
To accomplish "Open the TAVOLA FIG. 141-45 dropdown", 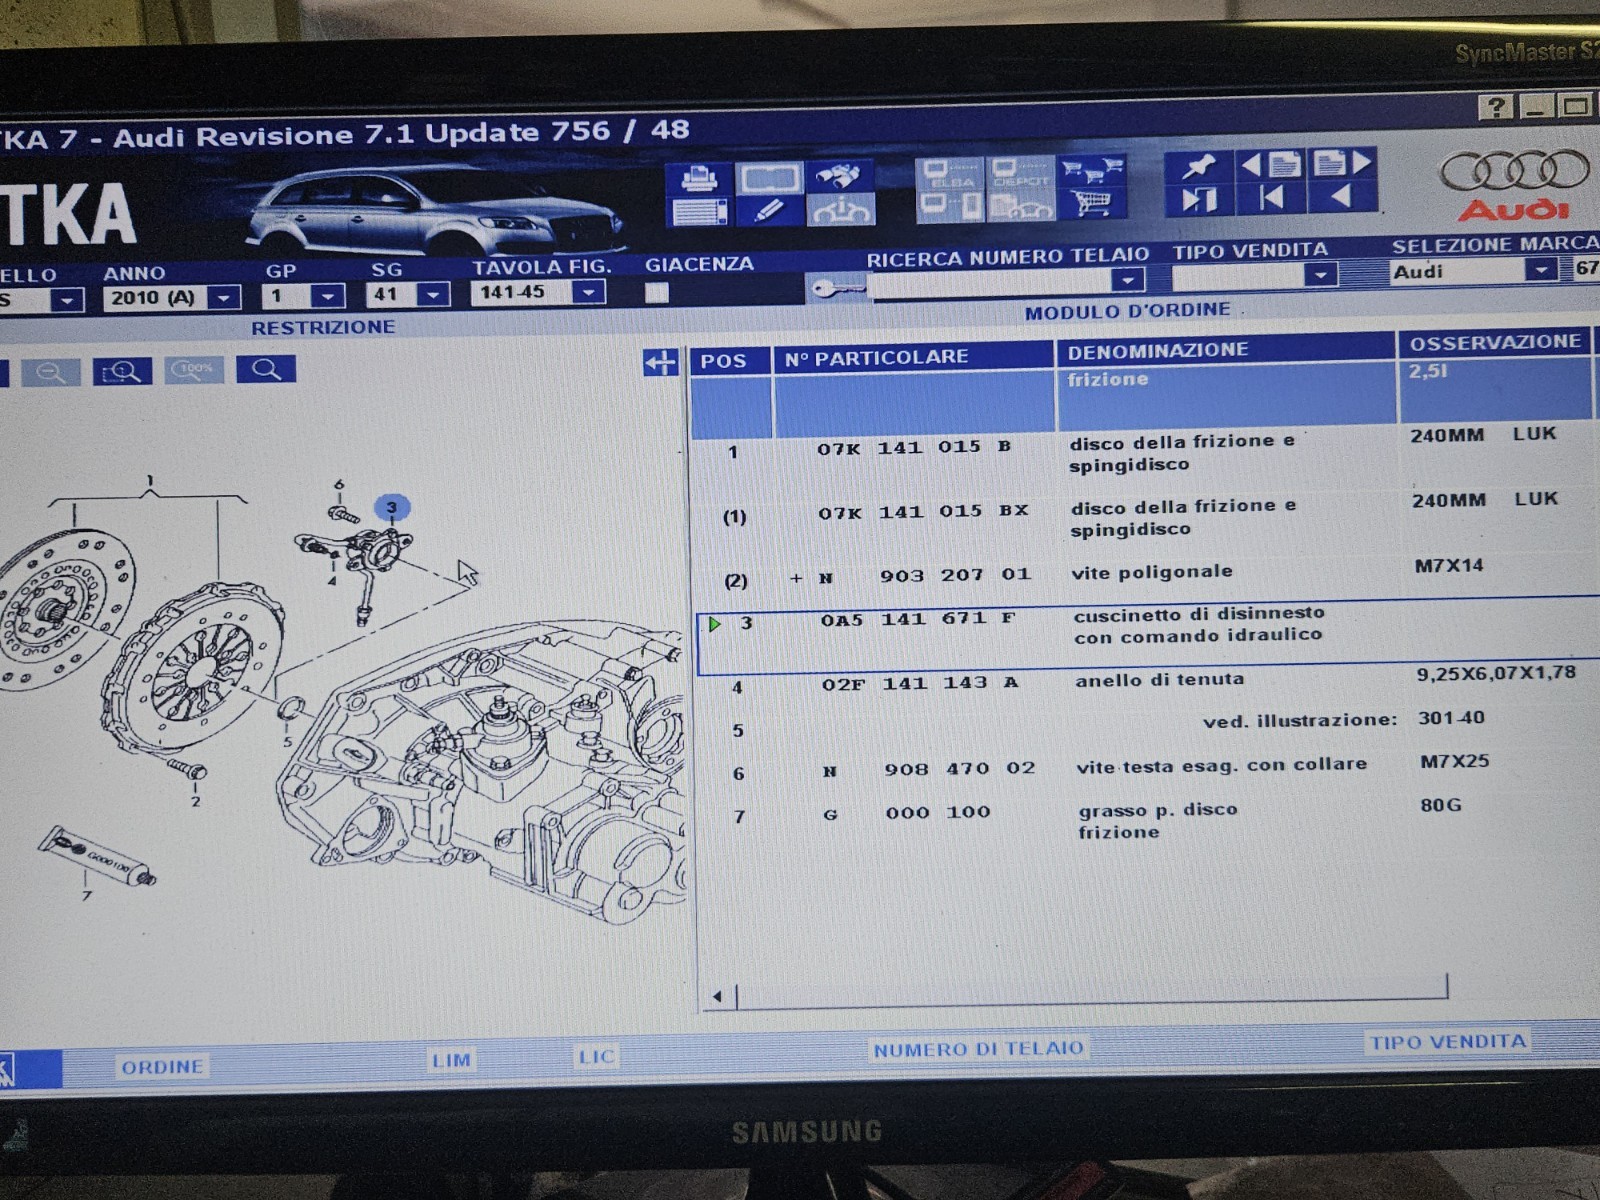I will pyautogui.click(x=589, y=292).
